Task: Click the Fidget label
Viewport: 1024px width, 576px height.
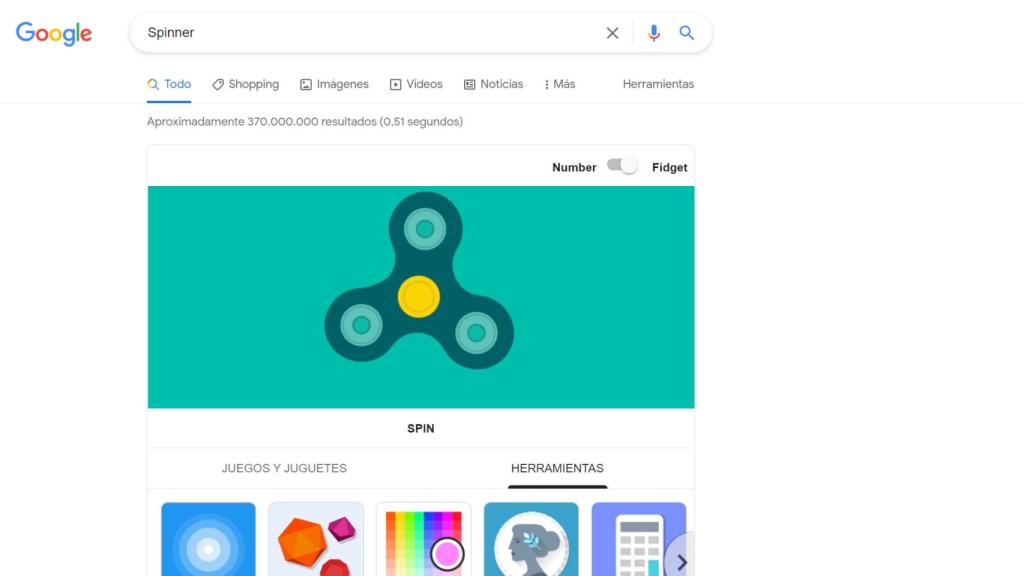Action: 669,168
